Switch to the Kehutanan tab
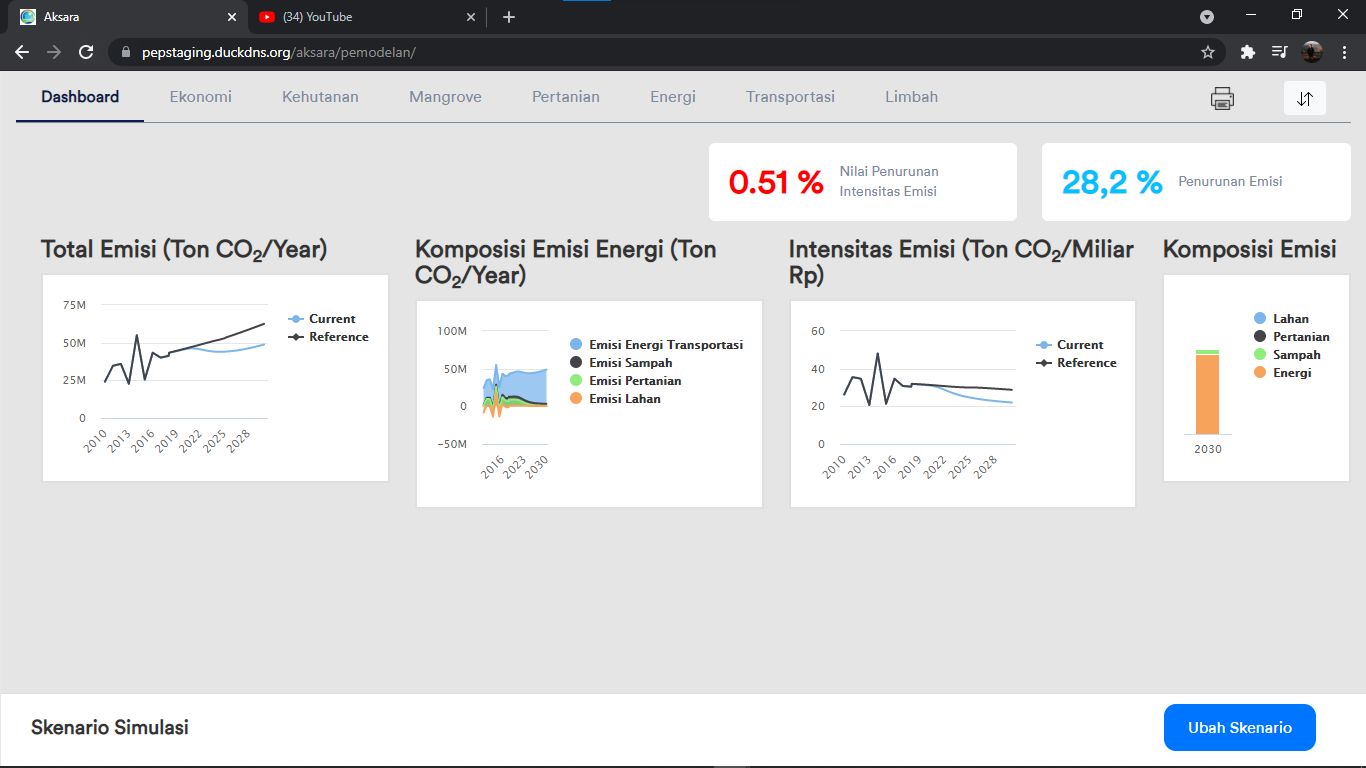This screenshot has width=1366, height=768. click(320, 97)
